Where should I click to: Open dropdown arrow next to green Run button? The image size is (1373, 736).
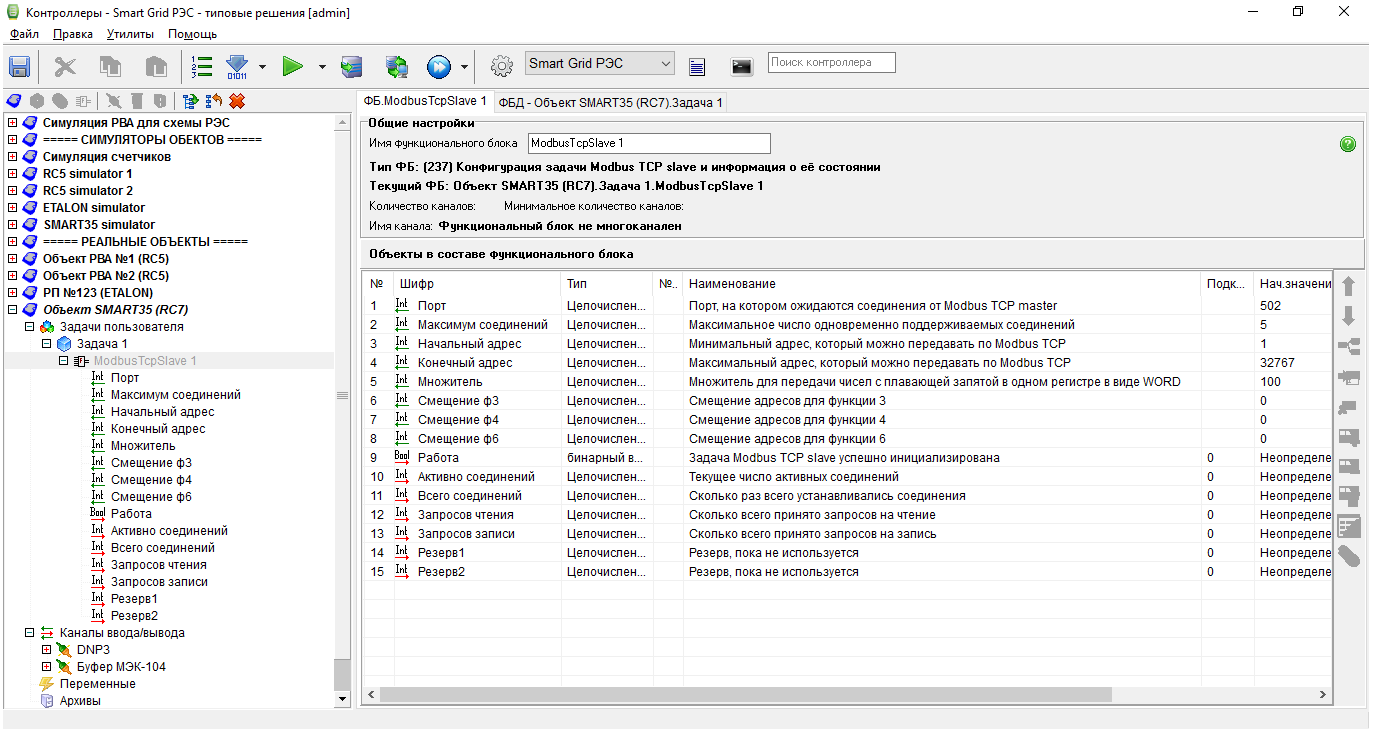click(x=322, y=67)
